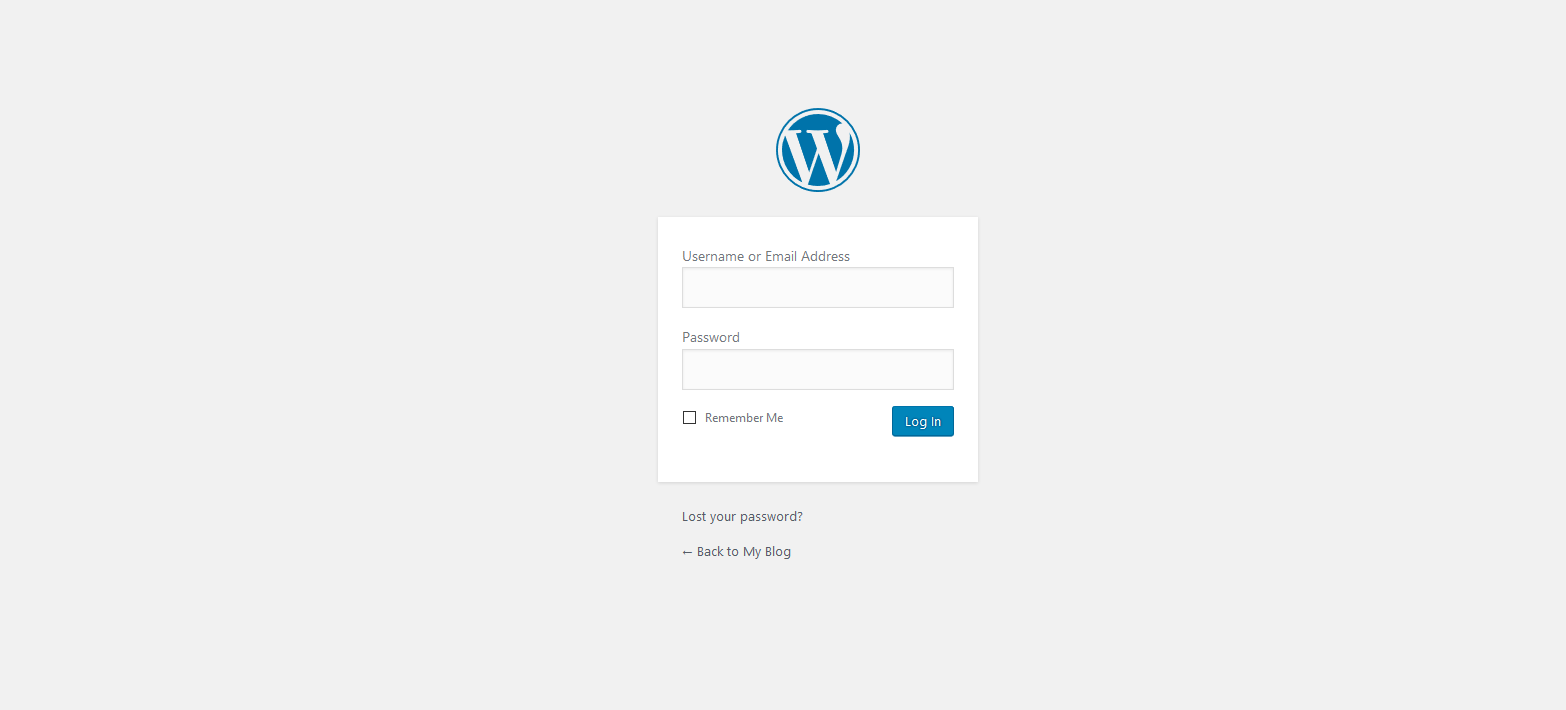Enable staying logged in with the Remember Me box
Viewport: 1566px width, 710px height.
[689, 418]
